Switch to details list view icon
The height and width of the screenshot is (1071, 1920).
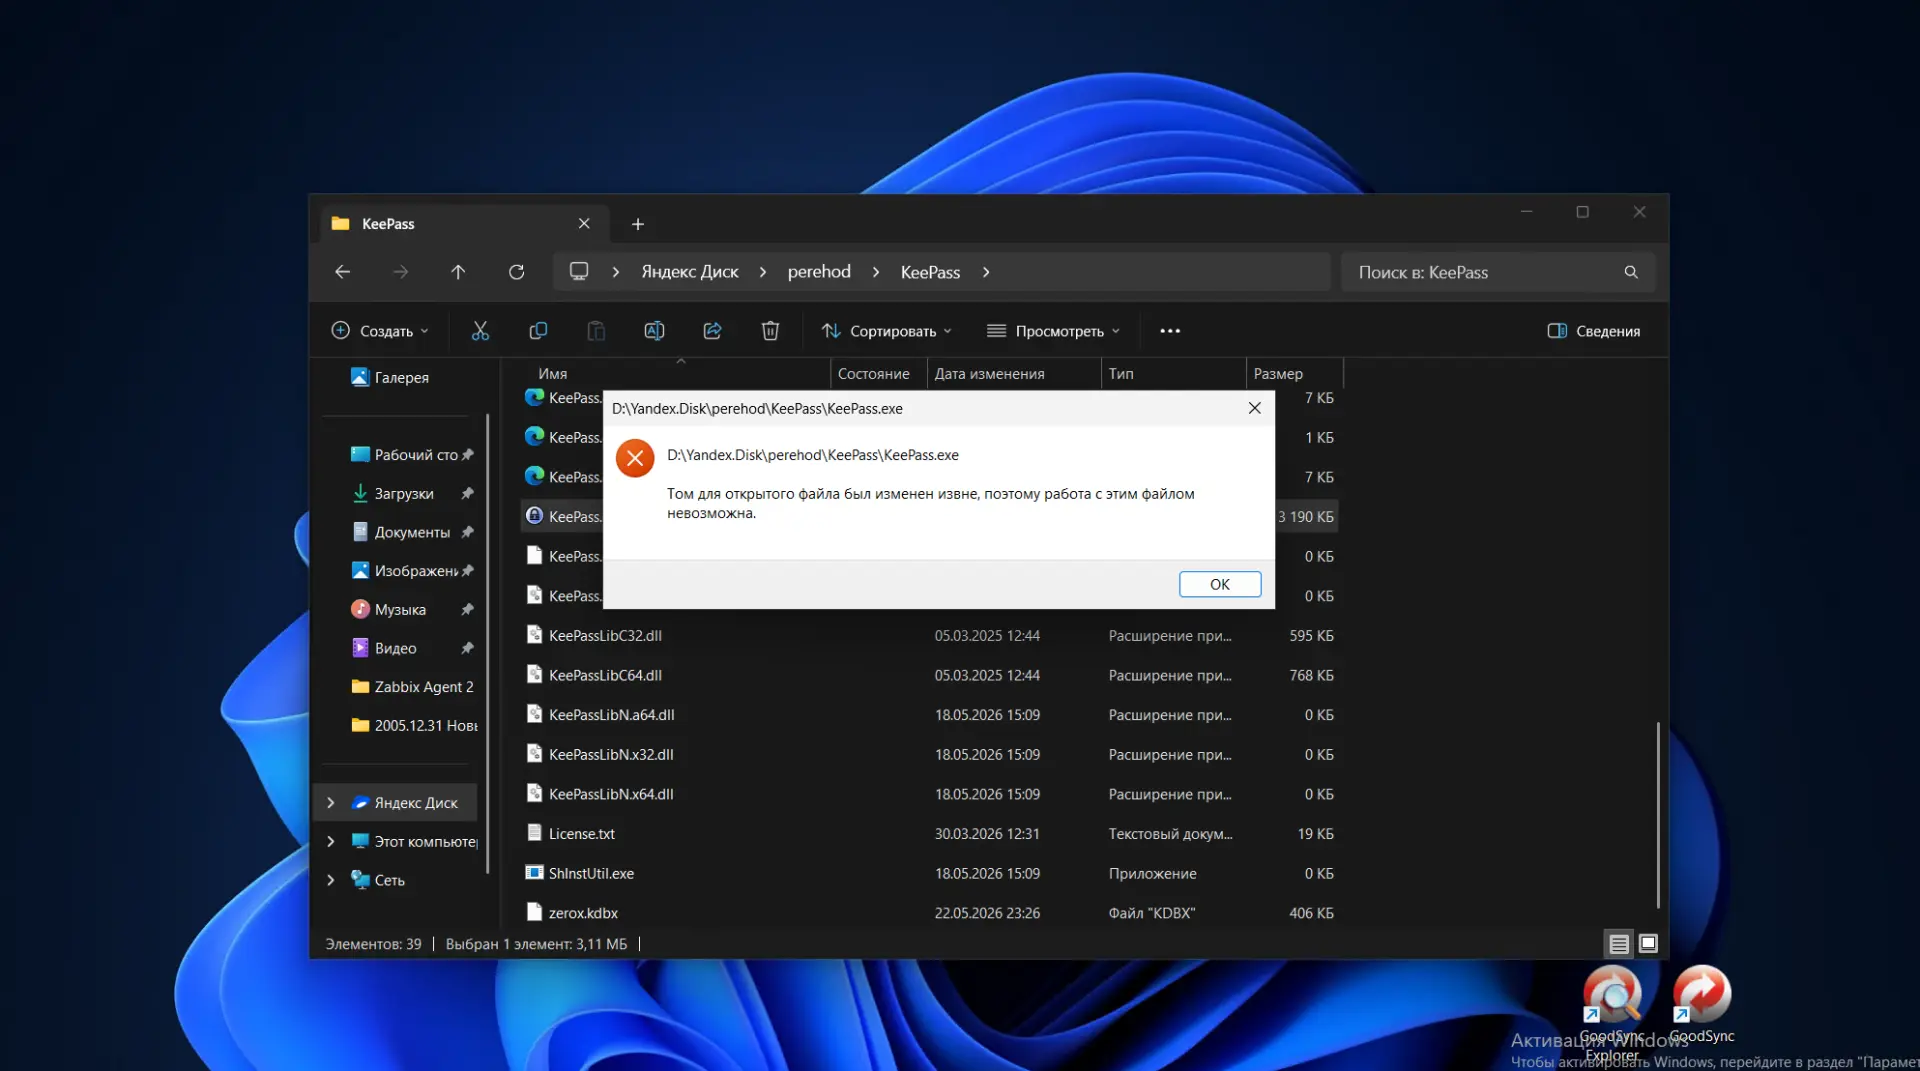1619,943
